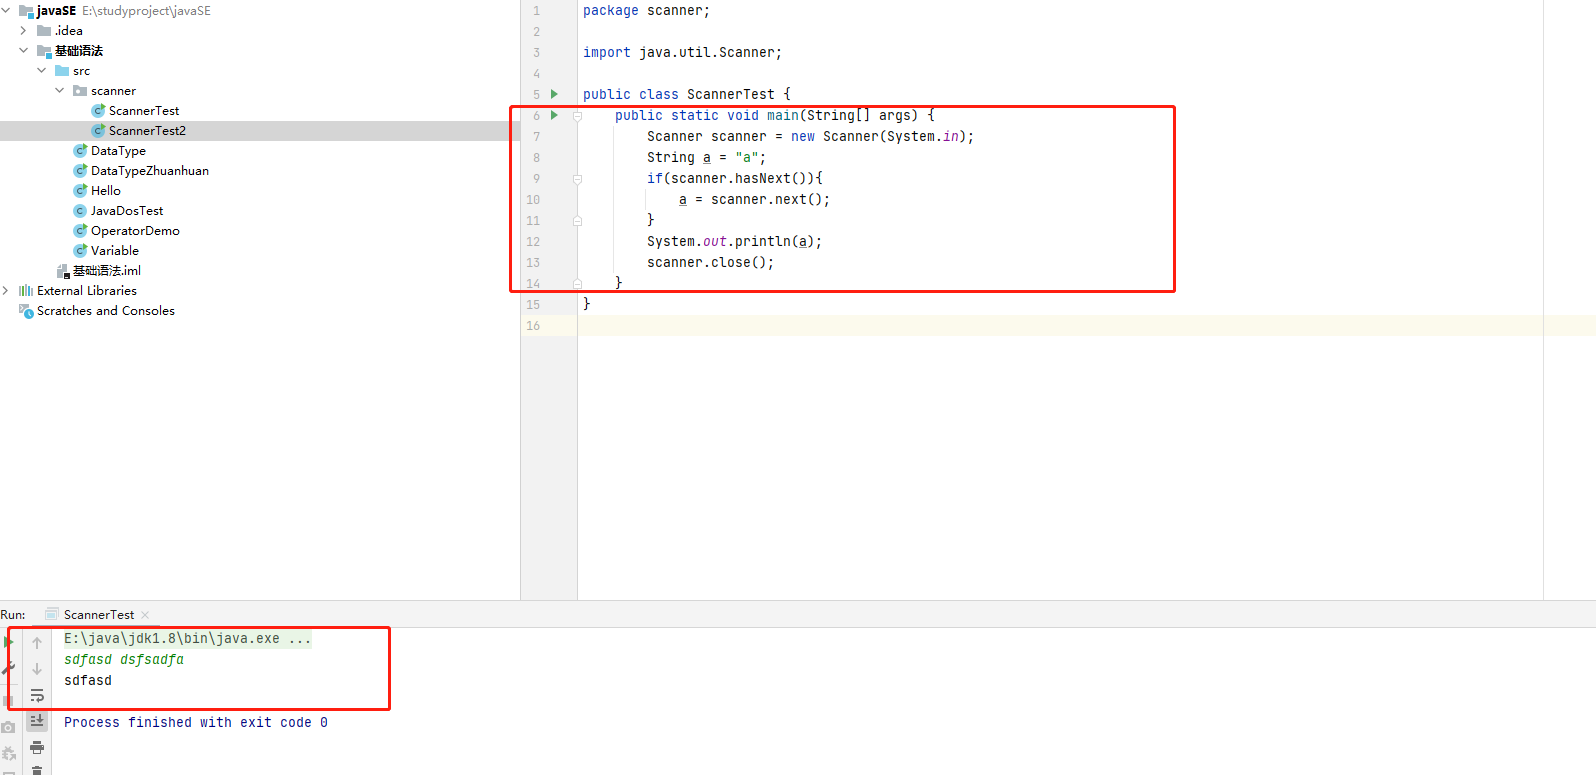This screenshot has height=775, width=1596.
Task: Click the 基础语法.iml module file icon
Action: 63,271
